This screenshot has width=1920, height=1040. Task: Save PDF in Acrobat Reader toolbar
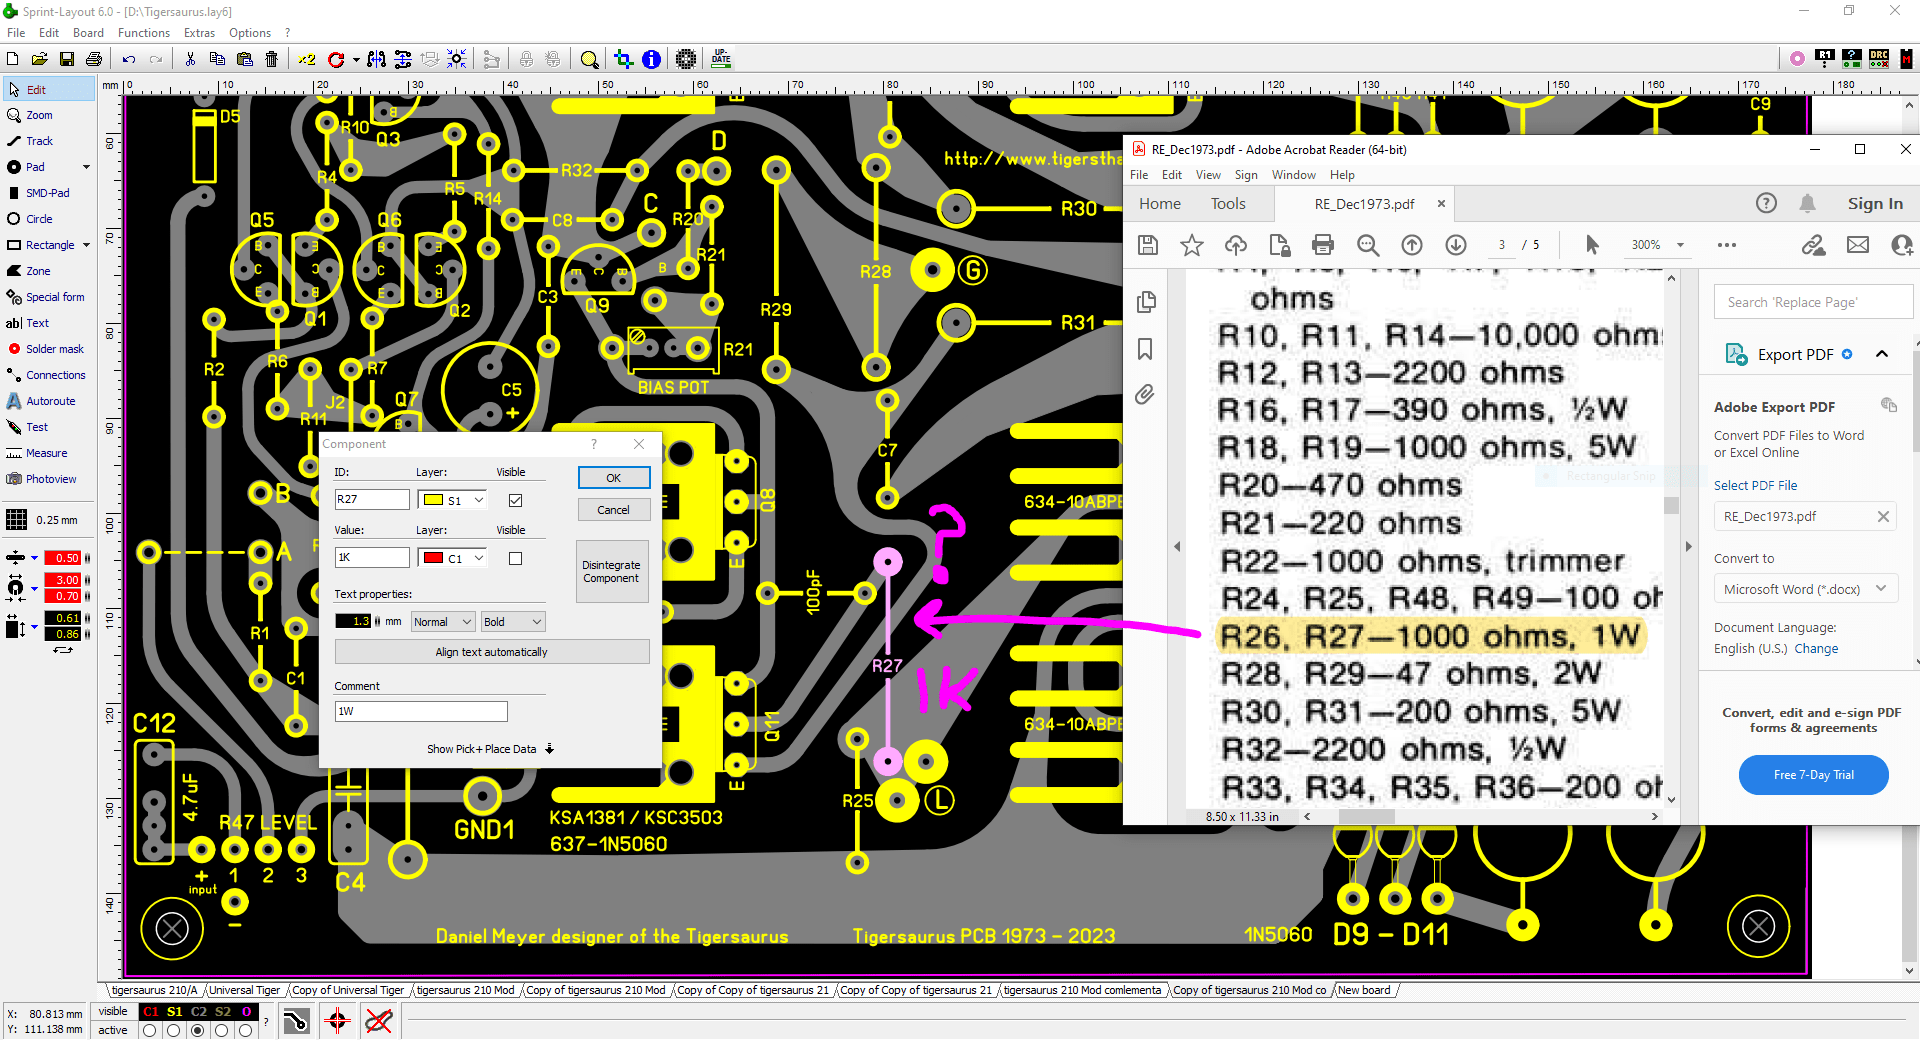pyautogui.click(x=1148, y=245)
